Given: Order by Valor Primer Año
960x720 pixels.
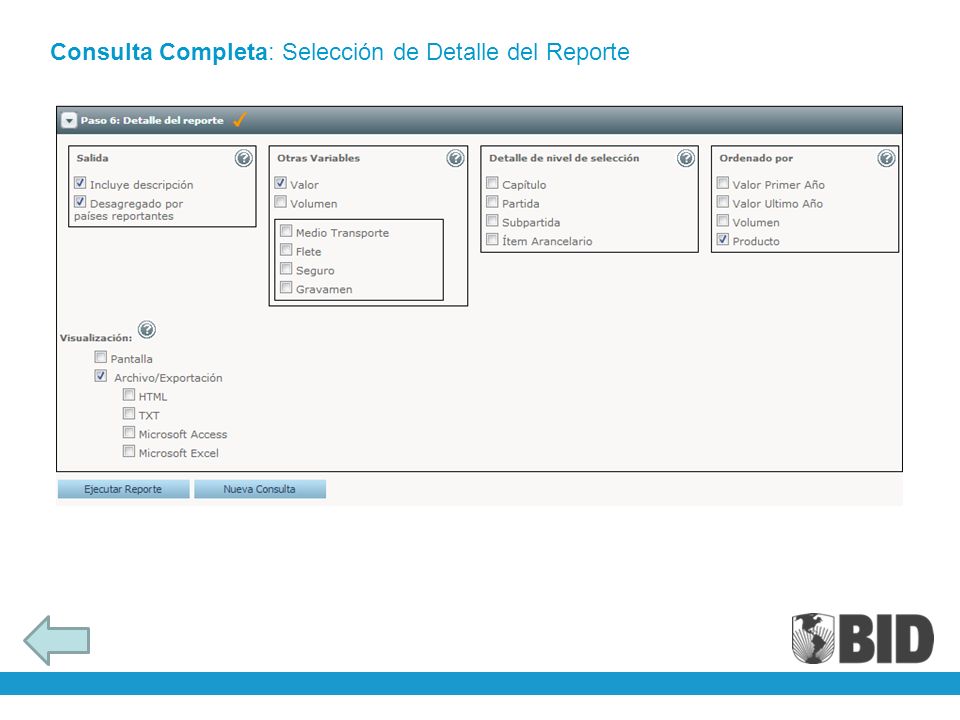Looking at the screenshot, I should click(x=723, y=183).
